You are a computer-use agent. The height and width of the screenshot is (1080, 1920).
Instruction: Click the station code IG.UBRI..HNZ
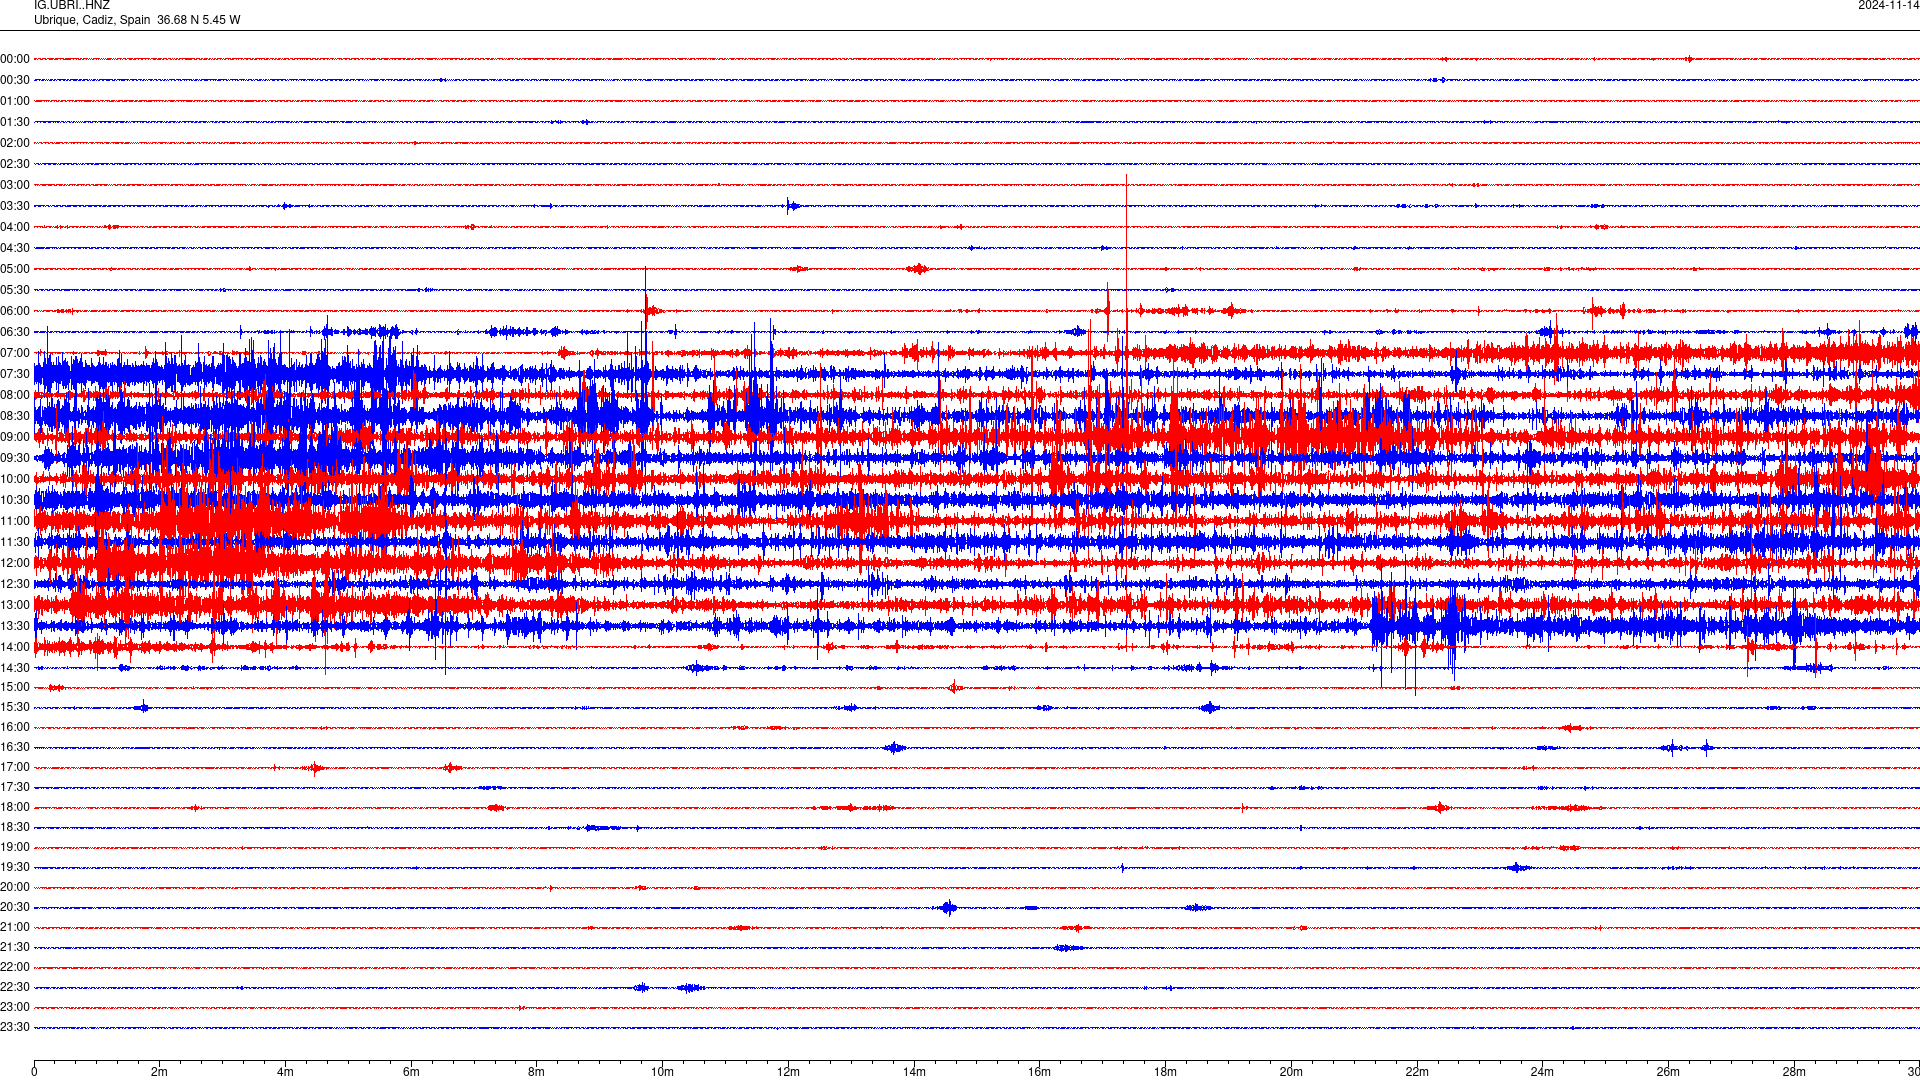click(72, 5)
